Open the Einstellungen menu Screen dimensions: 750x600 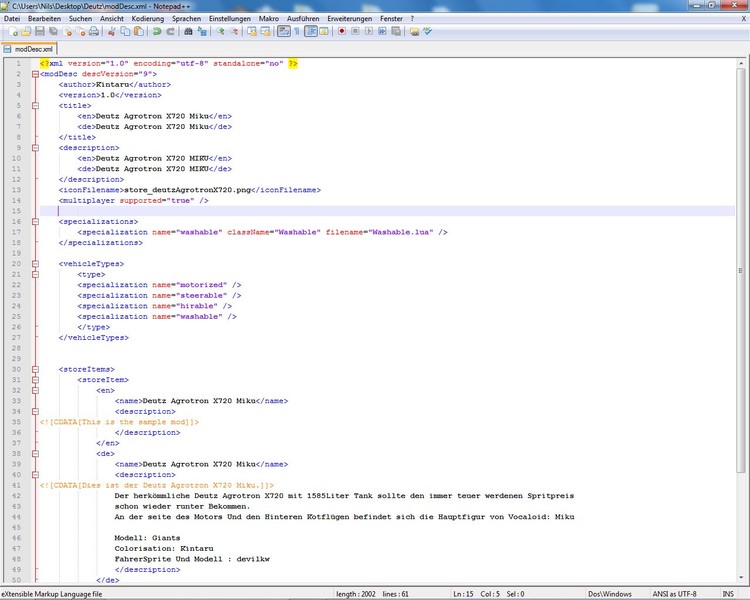click(x=230, y=19)
